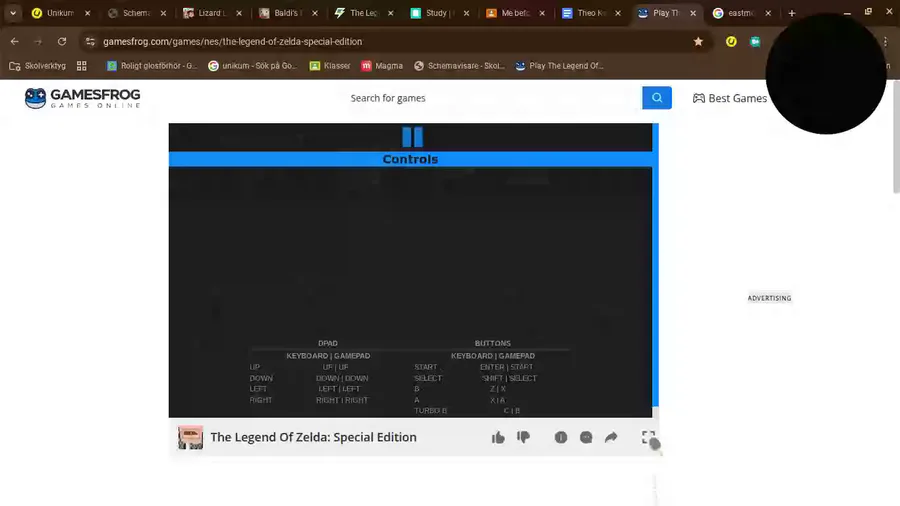Open the game info icon

click(x=561, y=437)
